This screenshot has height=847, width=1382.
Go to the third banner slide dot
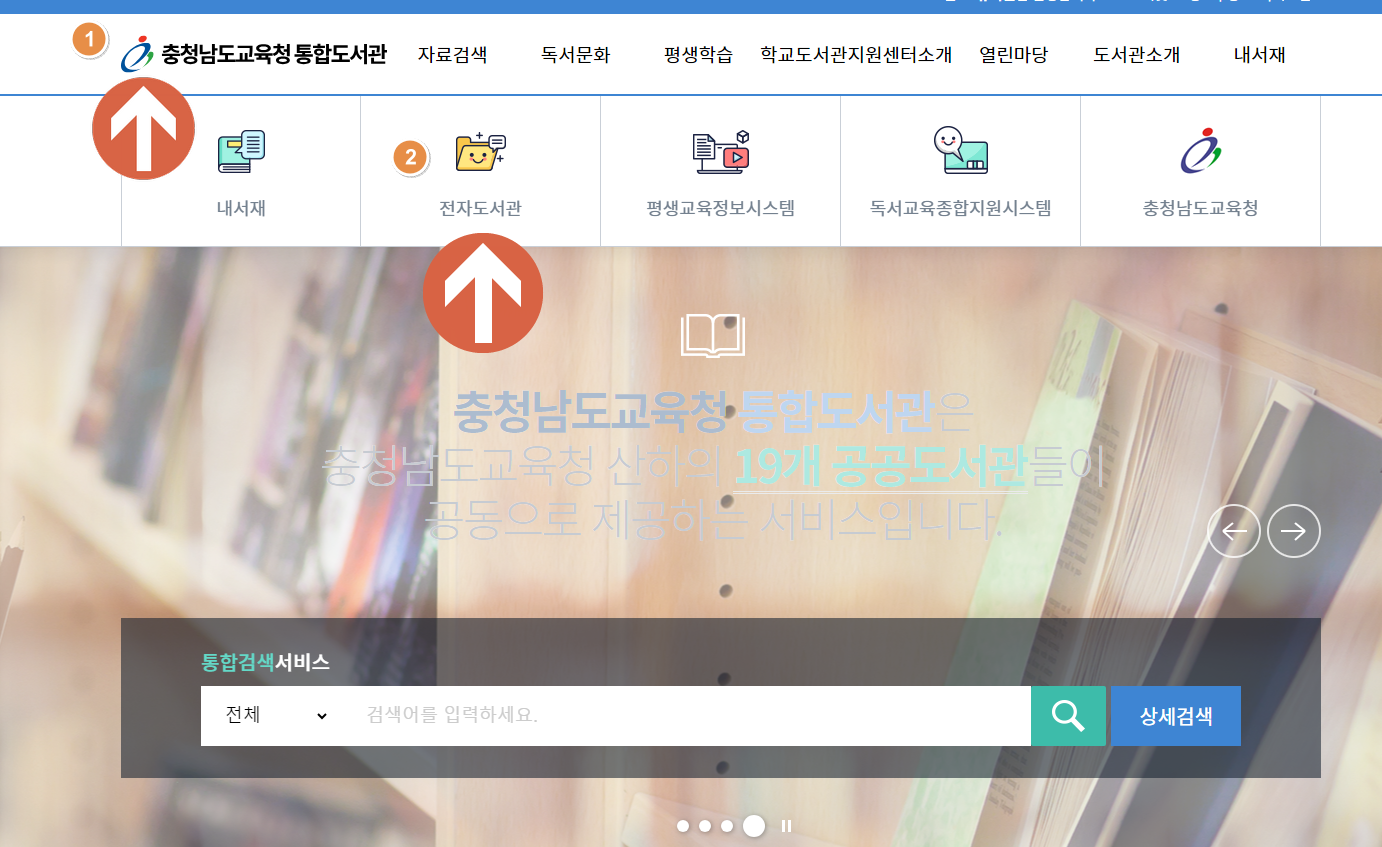(727, 826)
